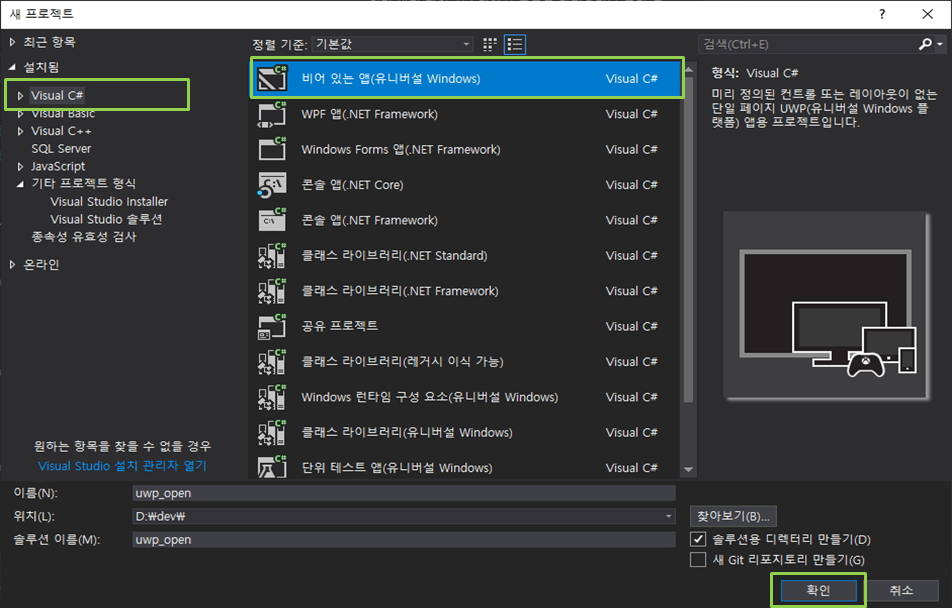The height and width of the screenshot is (608, 952).
Task: Select Visual Studio Installer category
Action: [x=109, y=201]
